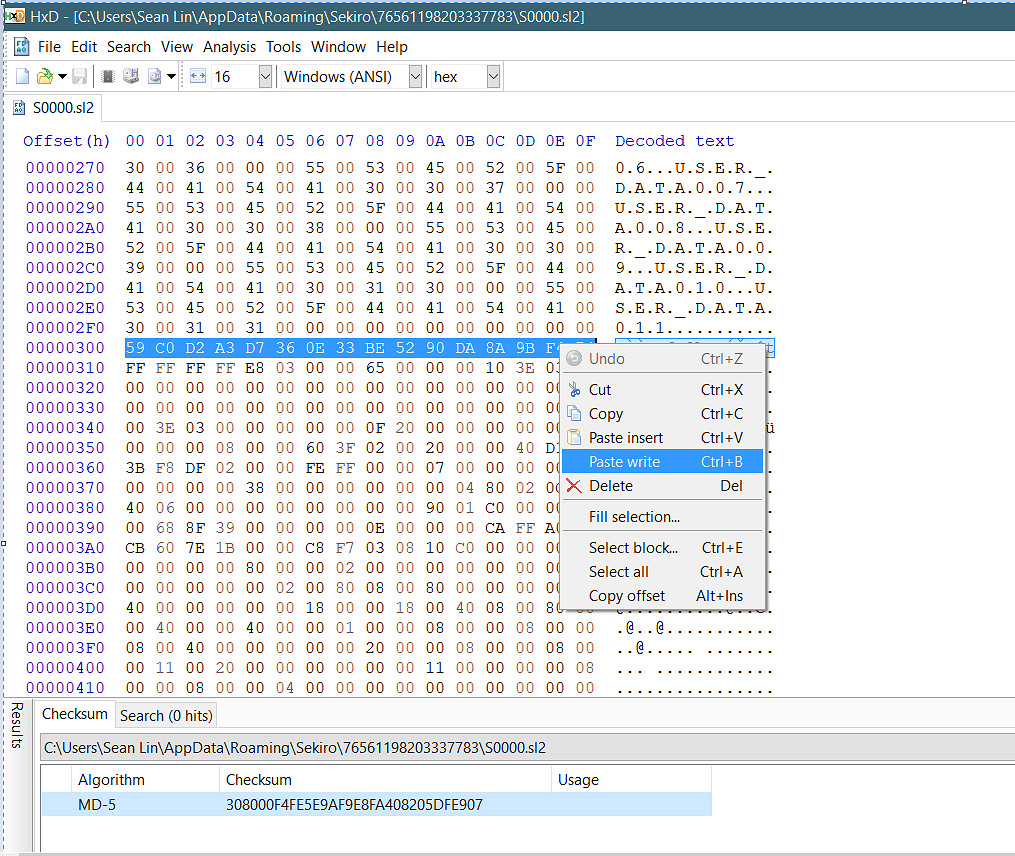Click the bytes-per-row width icon
Screen dimensions: 1015x856
tap(197, 77)
